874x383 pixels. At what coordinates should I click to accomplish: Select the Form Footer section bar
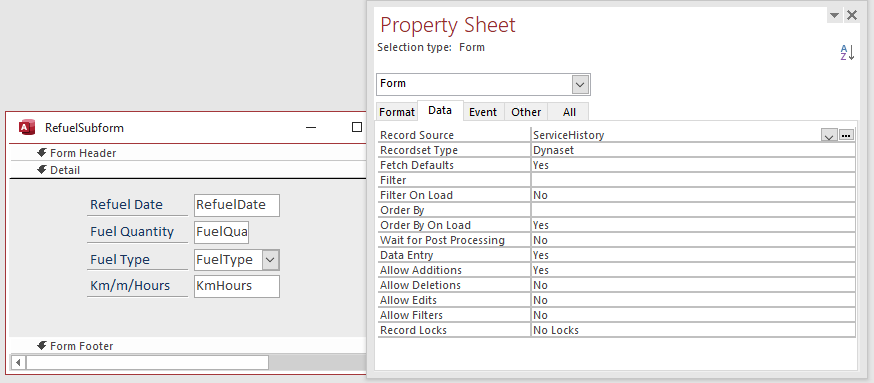pyautogui.click(x=187, y=346)
